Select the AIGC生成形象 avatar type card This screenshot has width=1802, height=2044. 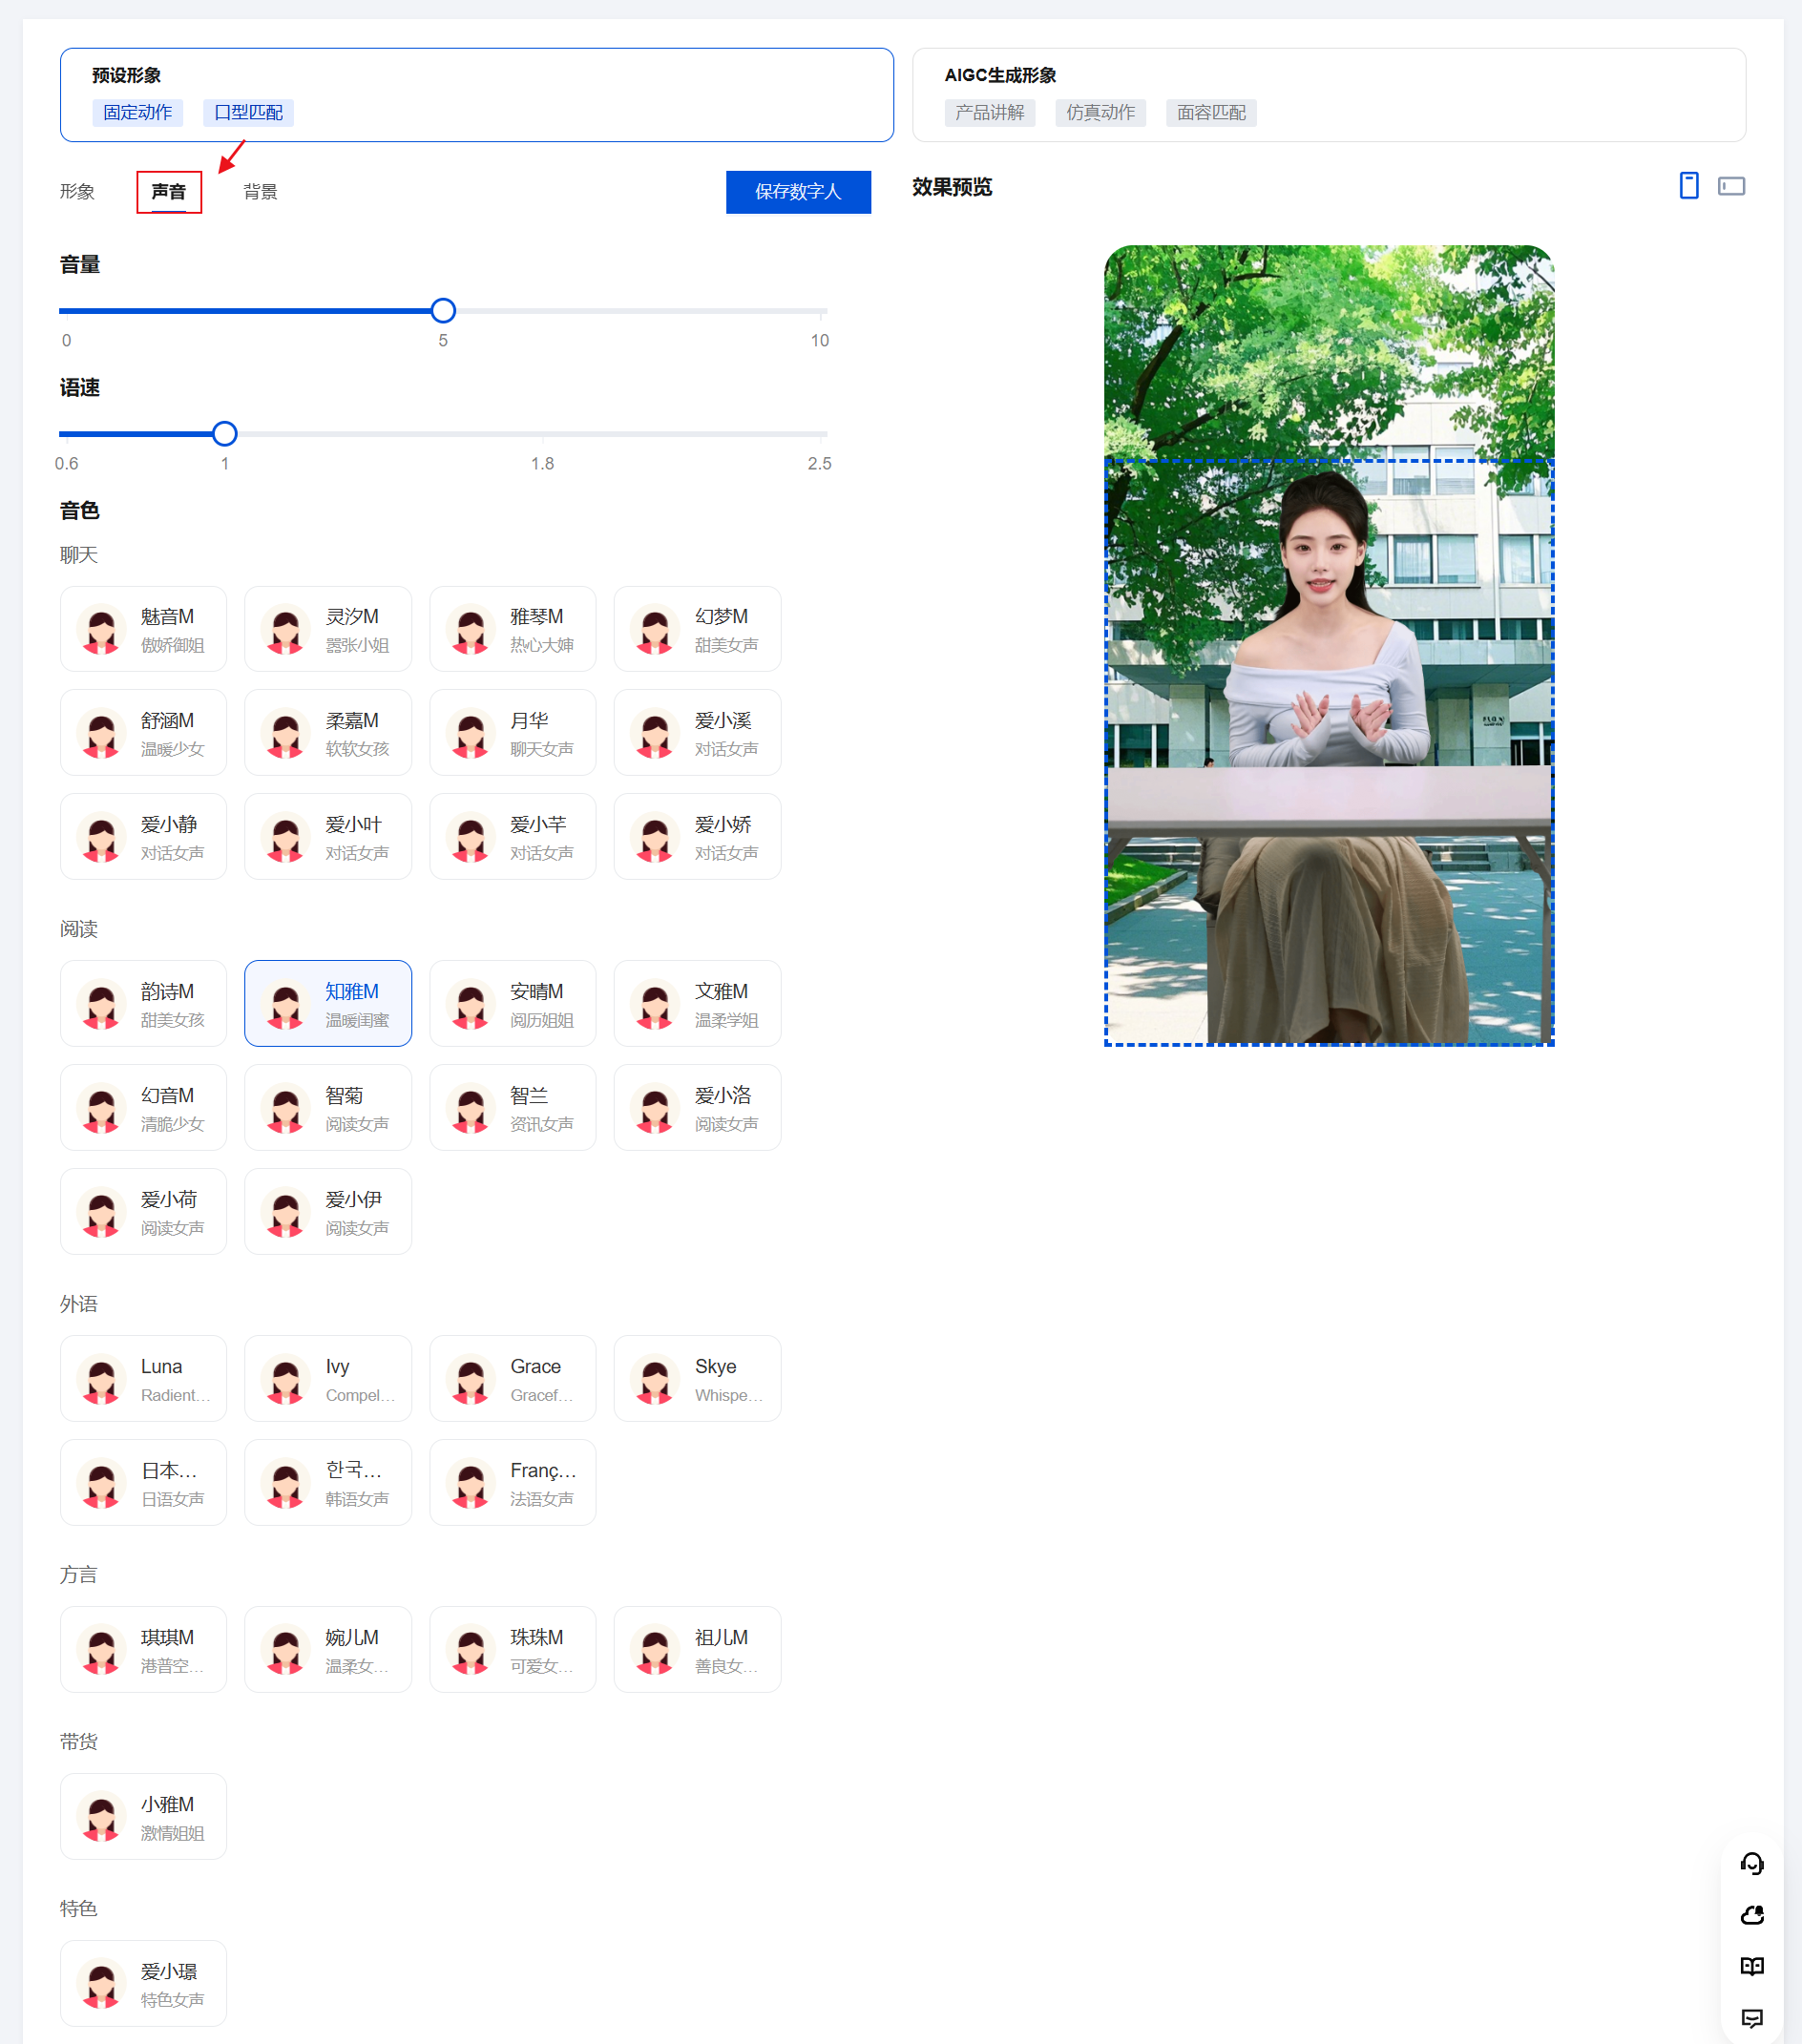[x=1328, y=95]
